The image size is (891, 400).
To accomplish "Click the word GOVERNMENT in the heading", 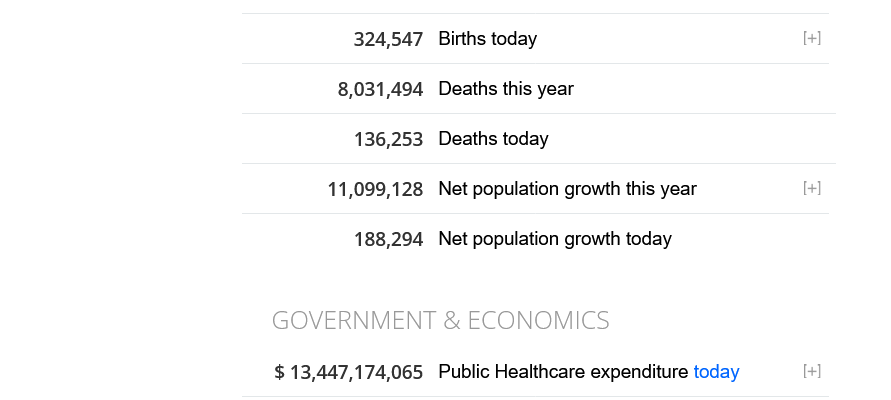I will (354, 321).
